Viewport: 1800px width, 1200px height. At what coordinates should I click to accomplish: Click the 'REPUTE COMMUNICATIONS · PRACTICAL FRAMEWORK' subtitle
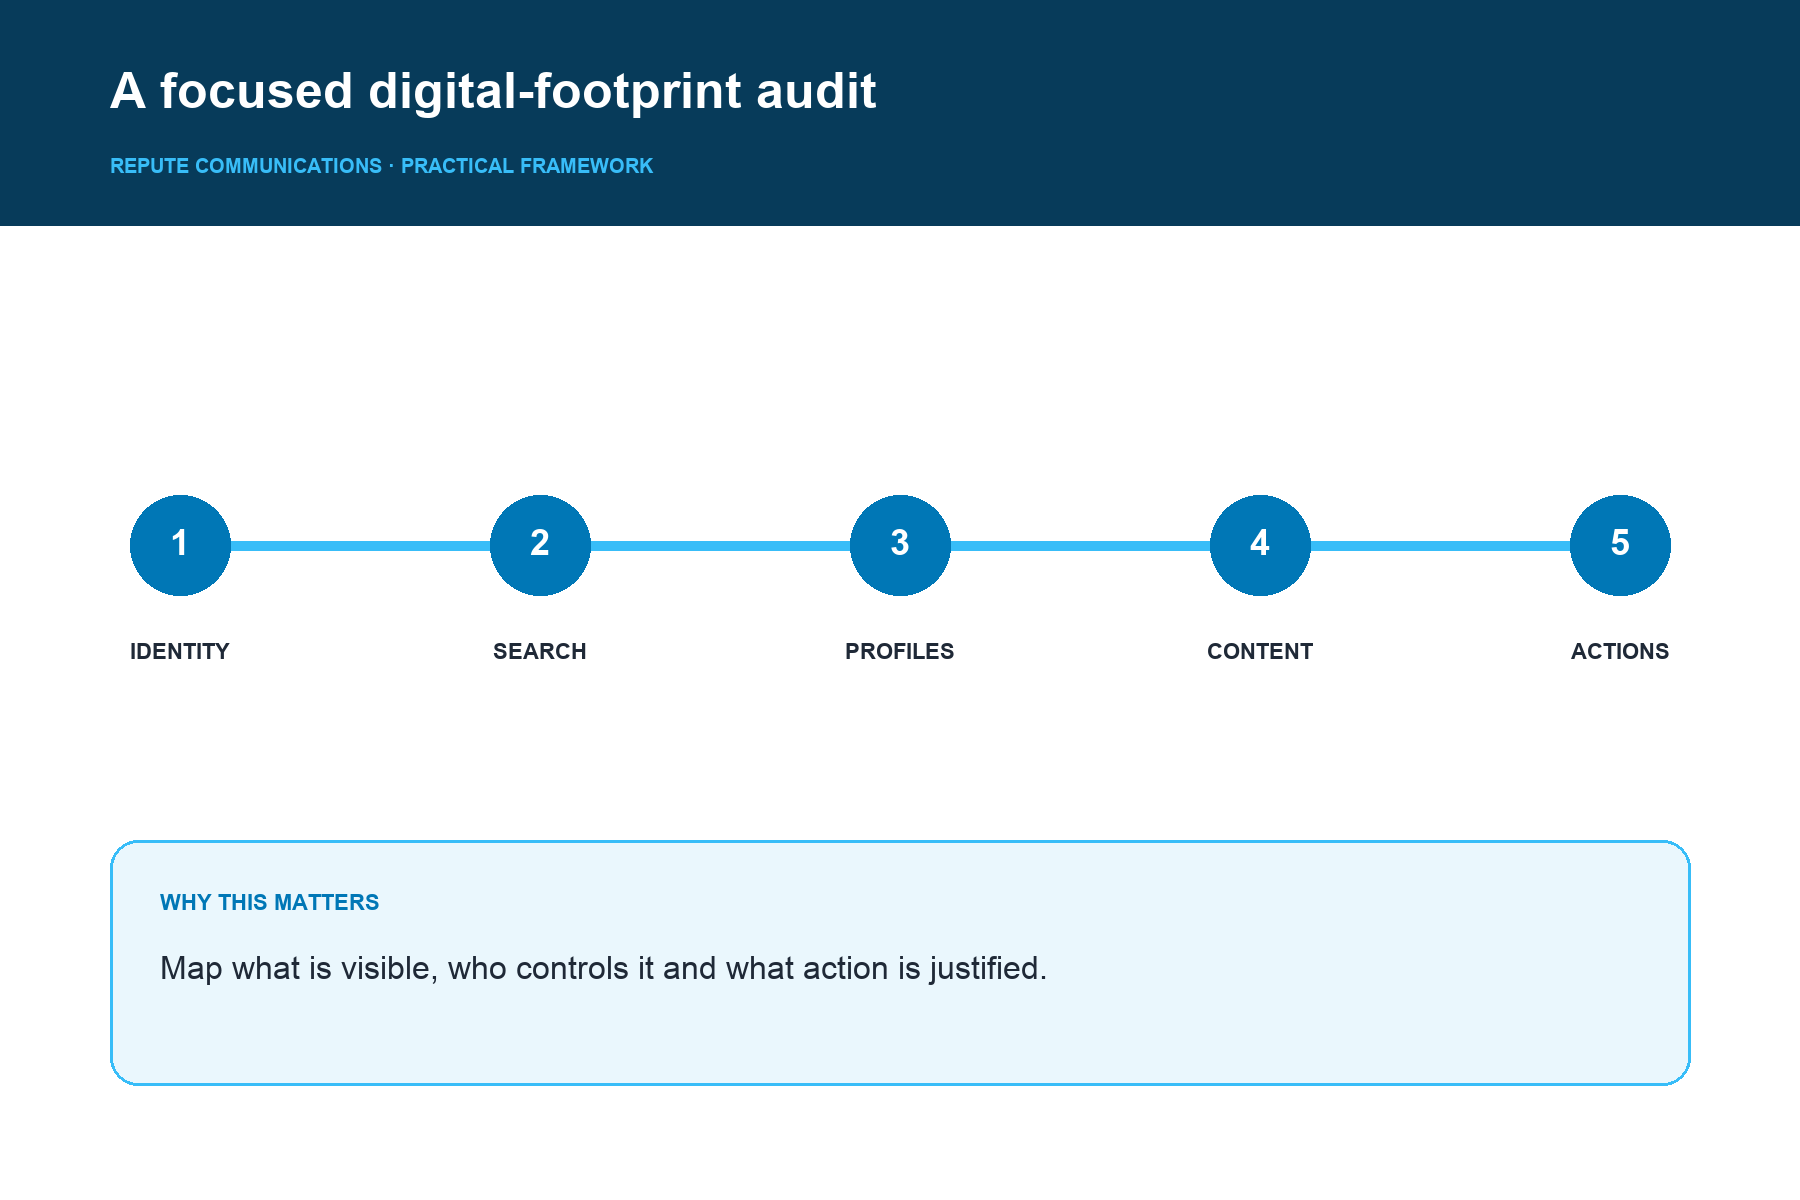381,166
